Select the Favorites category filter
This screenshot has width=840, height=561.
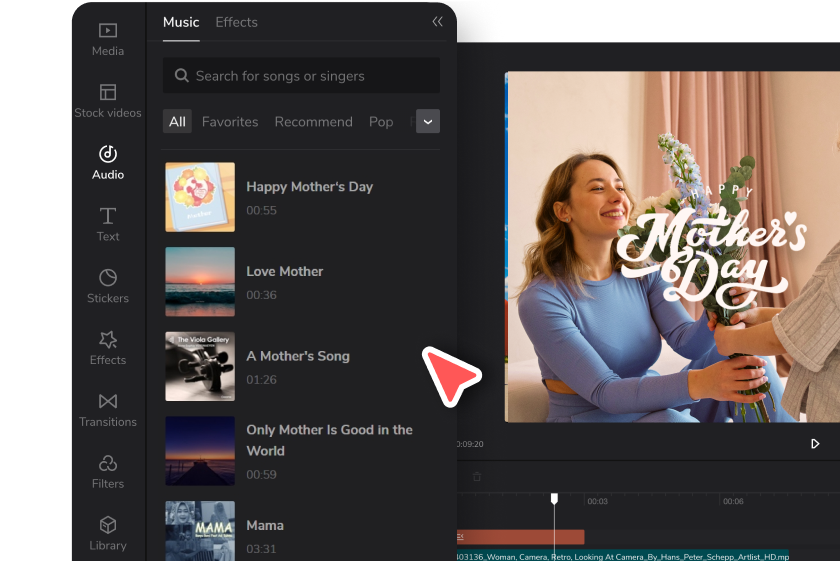coord(230,122)
